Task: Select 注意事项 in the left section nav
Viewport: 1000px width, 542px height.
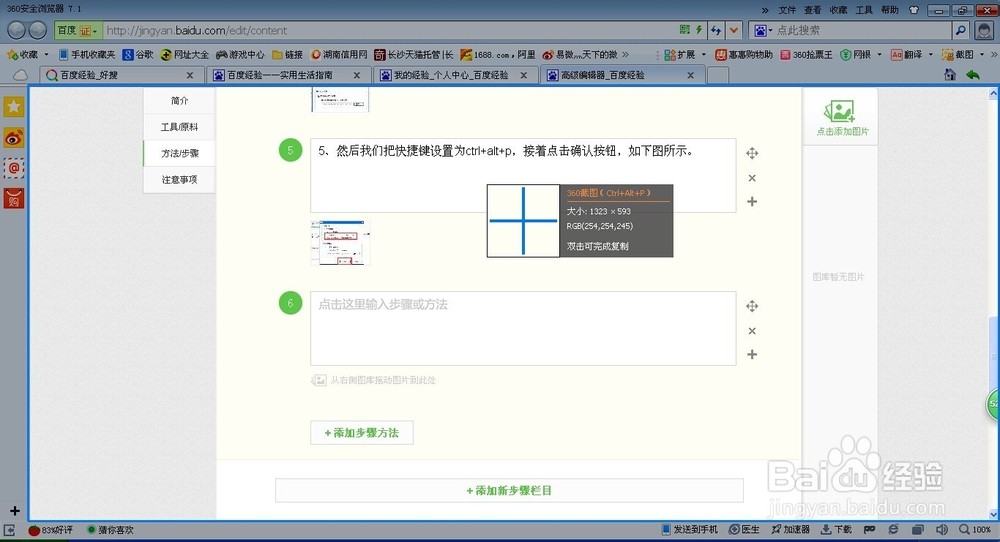Action: coord(179,180)
